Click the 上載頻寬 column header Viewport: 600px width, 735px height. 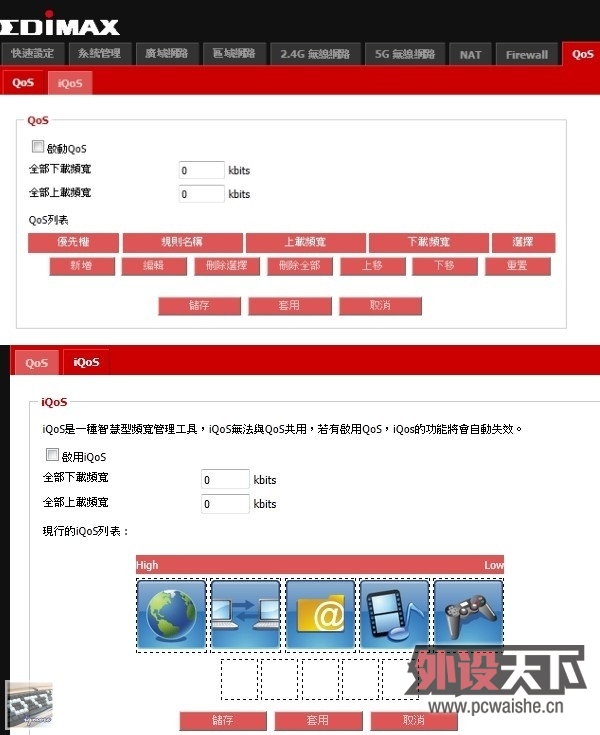[x=306, y=242]
